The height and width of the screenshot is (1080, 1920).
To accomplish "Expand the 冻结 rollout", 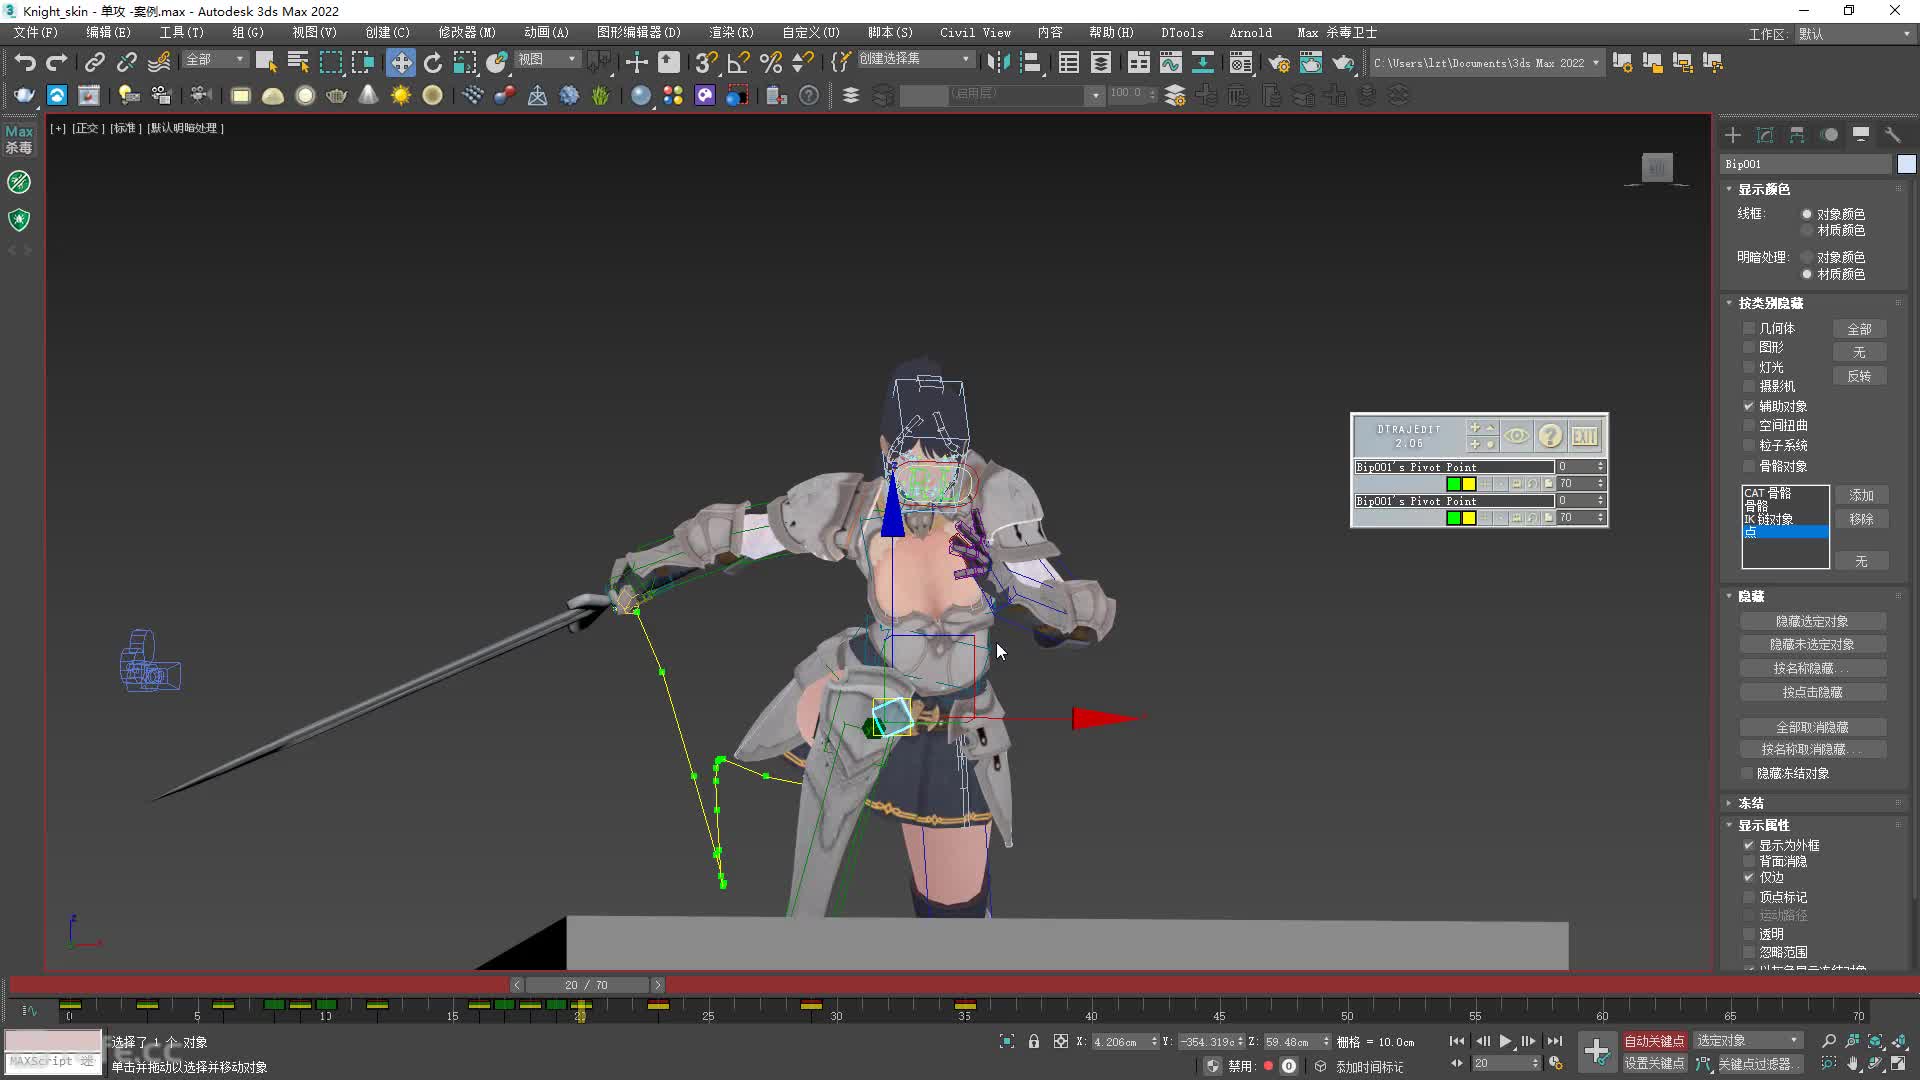I will (1750, 803).
